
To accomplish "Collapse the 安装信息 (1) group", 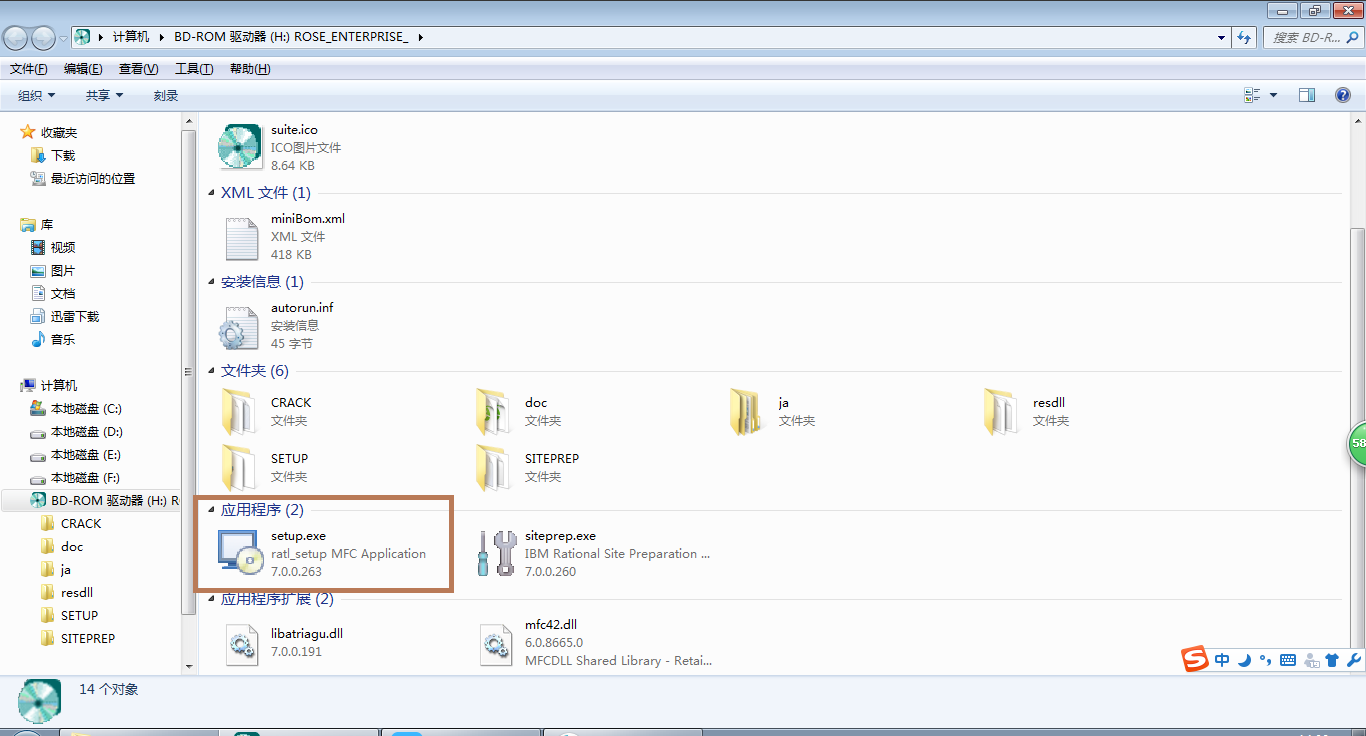I will tap(211, 282).
